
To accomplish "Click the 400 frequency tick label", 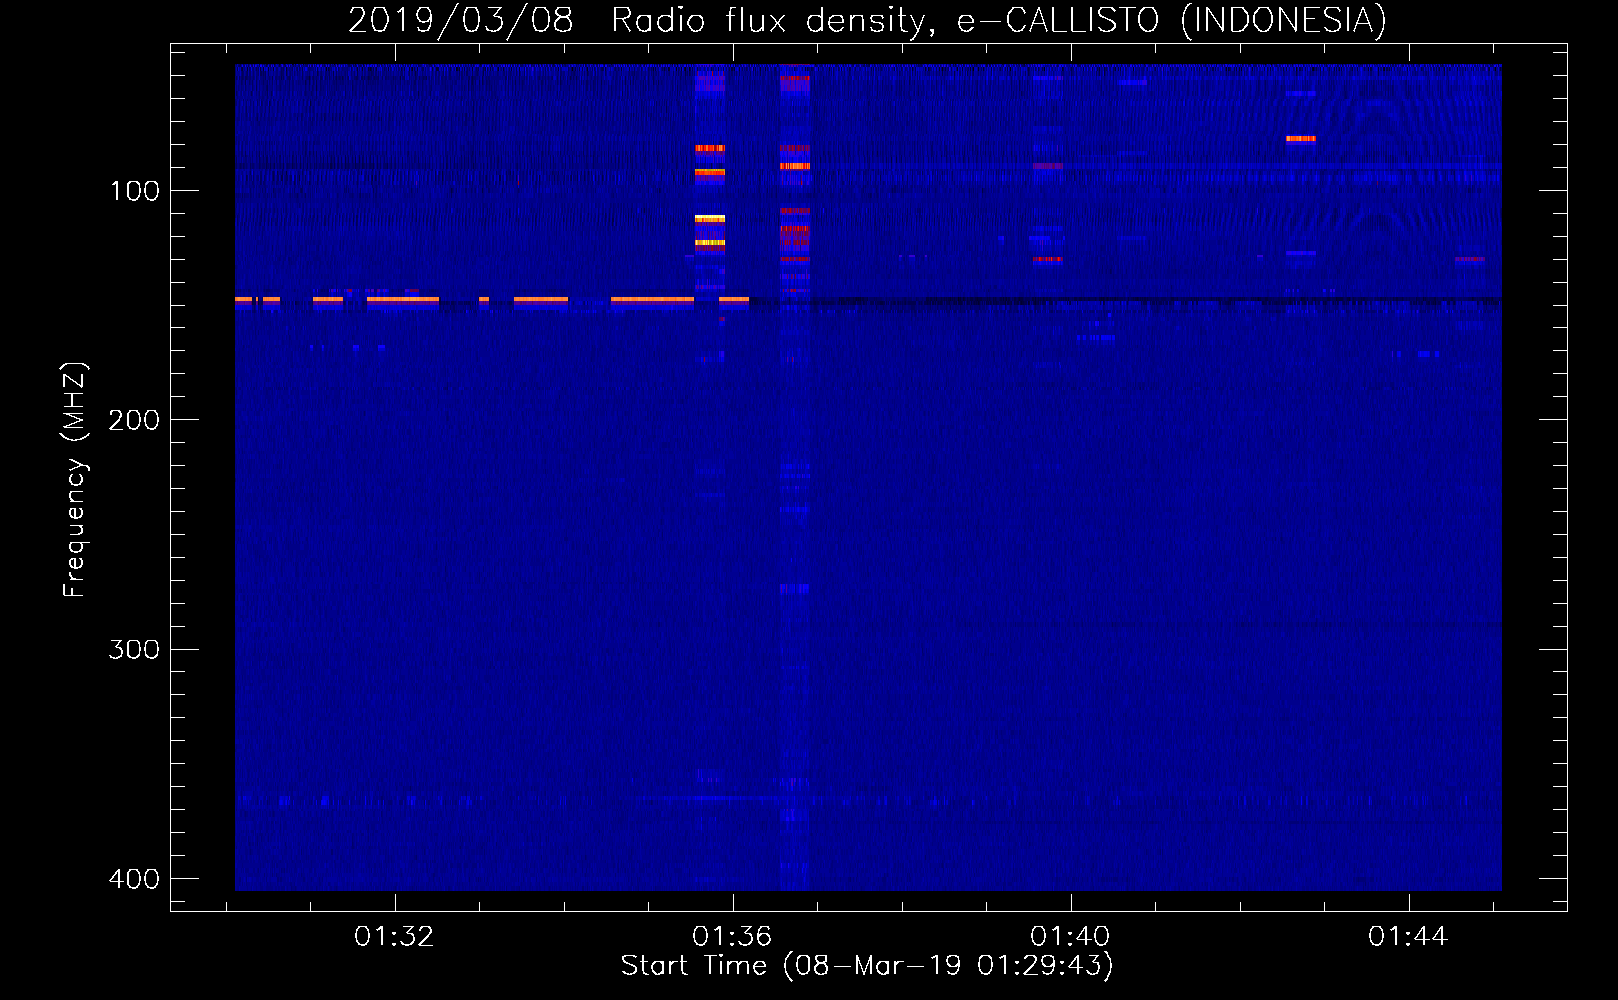I will coord(135,879).
